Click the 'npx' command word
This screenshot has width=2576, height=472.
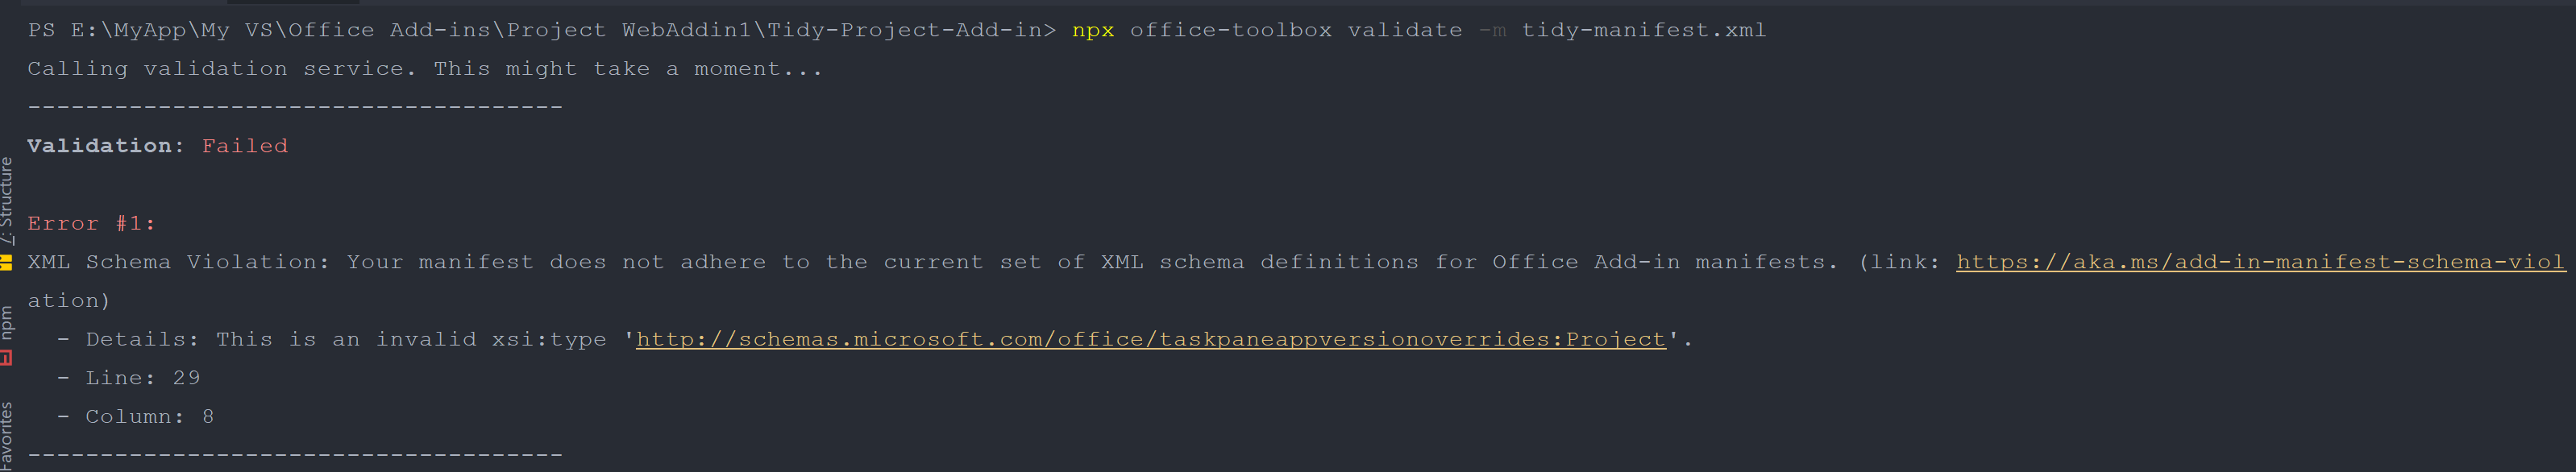[x=1092, y=30]
